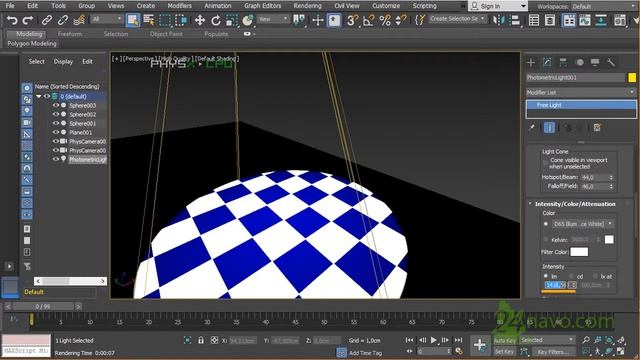The image size is (640, 360).
Task: Enable Cone visible in viewport checkbox
Action: [546, 163]
